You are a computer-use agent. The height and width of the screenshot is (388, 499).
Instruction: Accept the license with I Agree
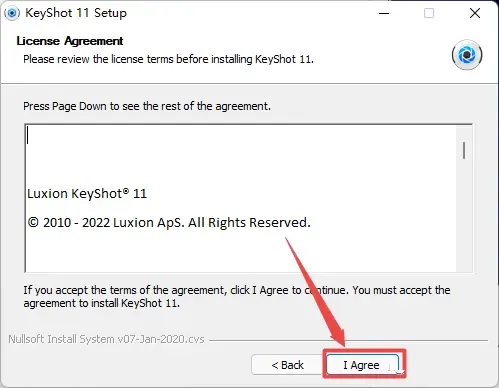[x=362, y=365]
